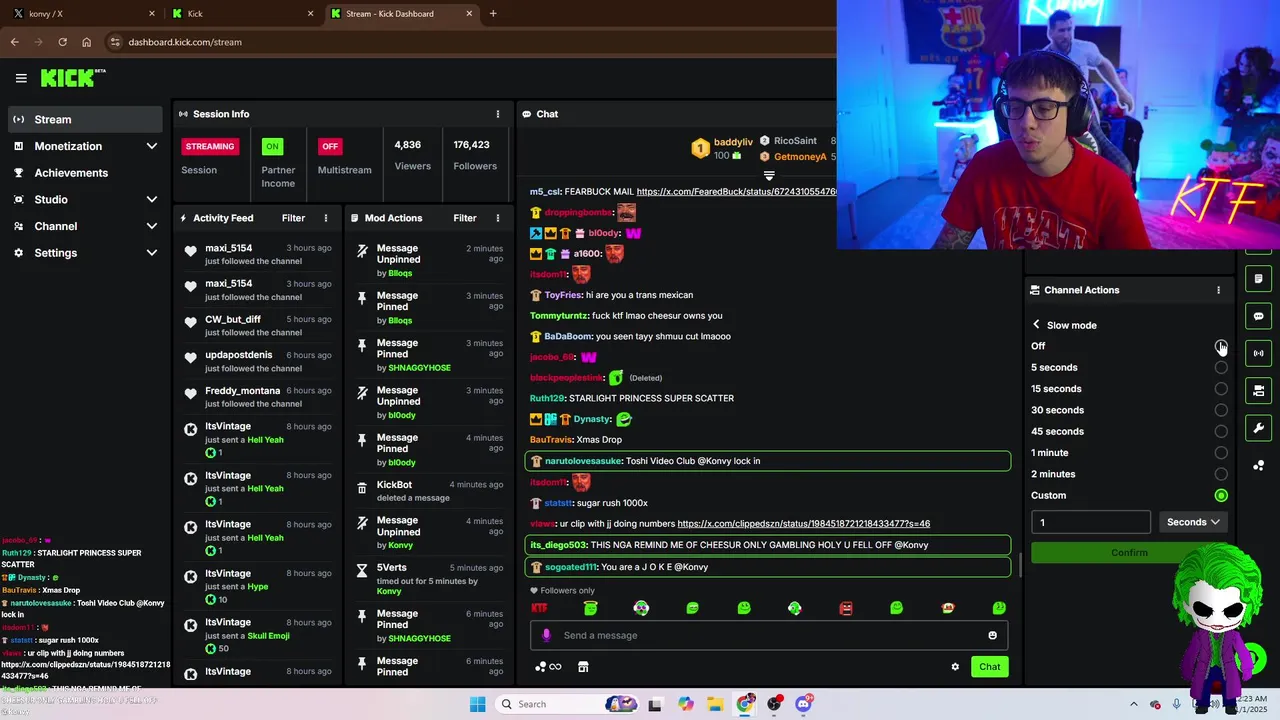Open Channel Actions three-dot options
Image resolution: width=1280 pixels, height=720 pixels.
click(x=1218, y=290)
